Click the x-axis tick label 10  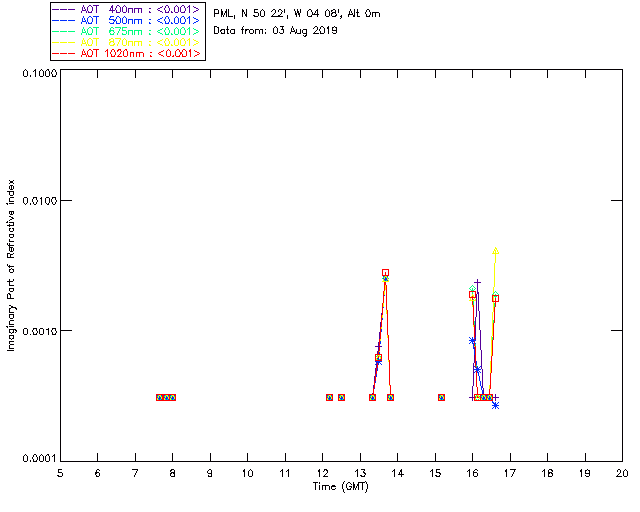pos(247,473)
